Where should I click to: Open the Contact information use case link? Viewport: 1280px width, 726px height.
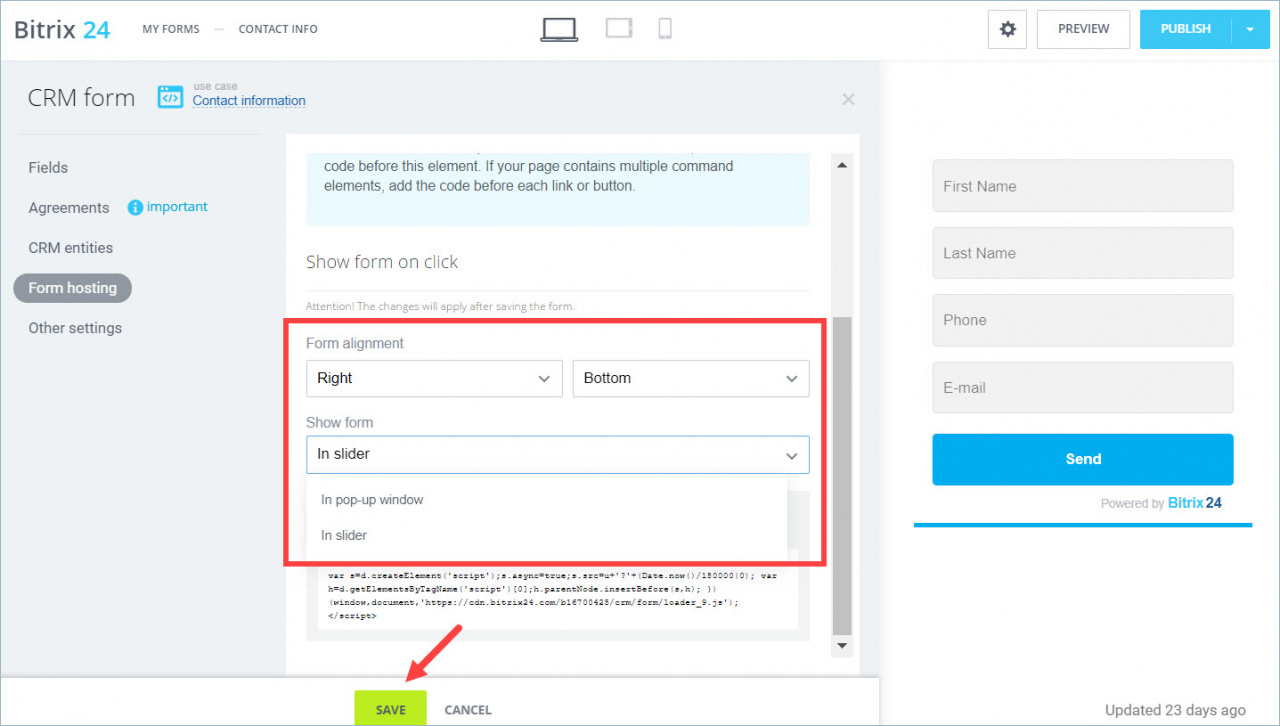(x=249, y=101)
